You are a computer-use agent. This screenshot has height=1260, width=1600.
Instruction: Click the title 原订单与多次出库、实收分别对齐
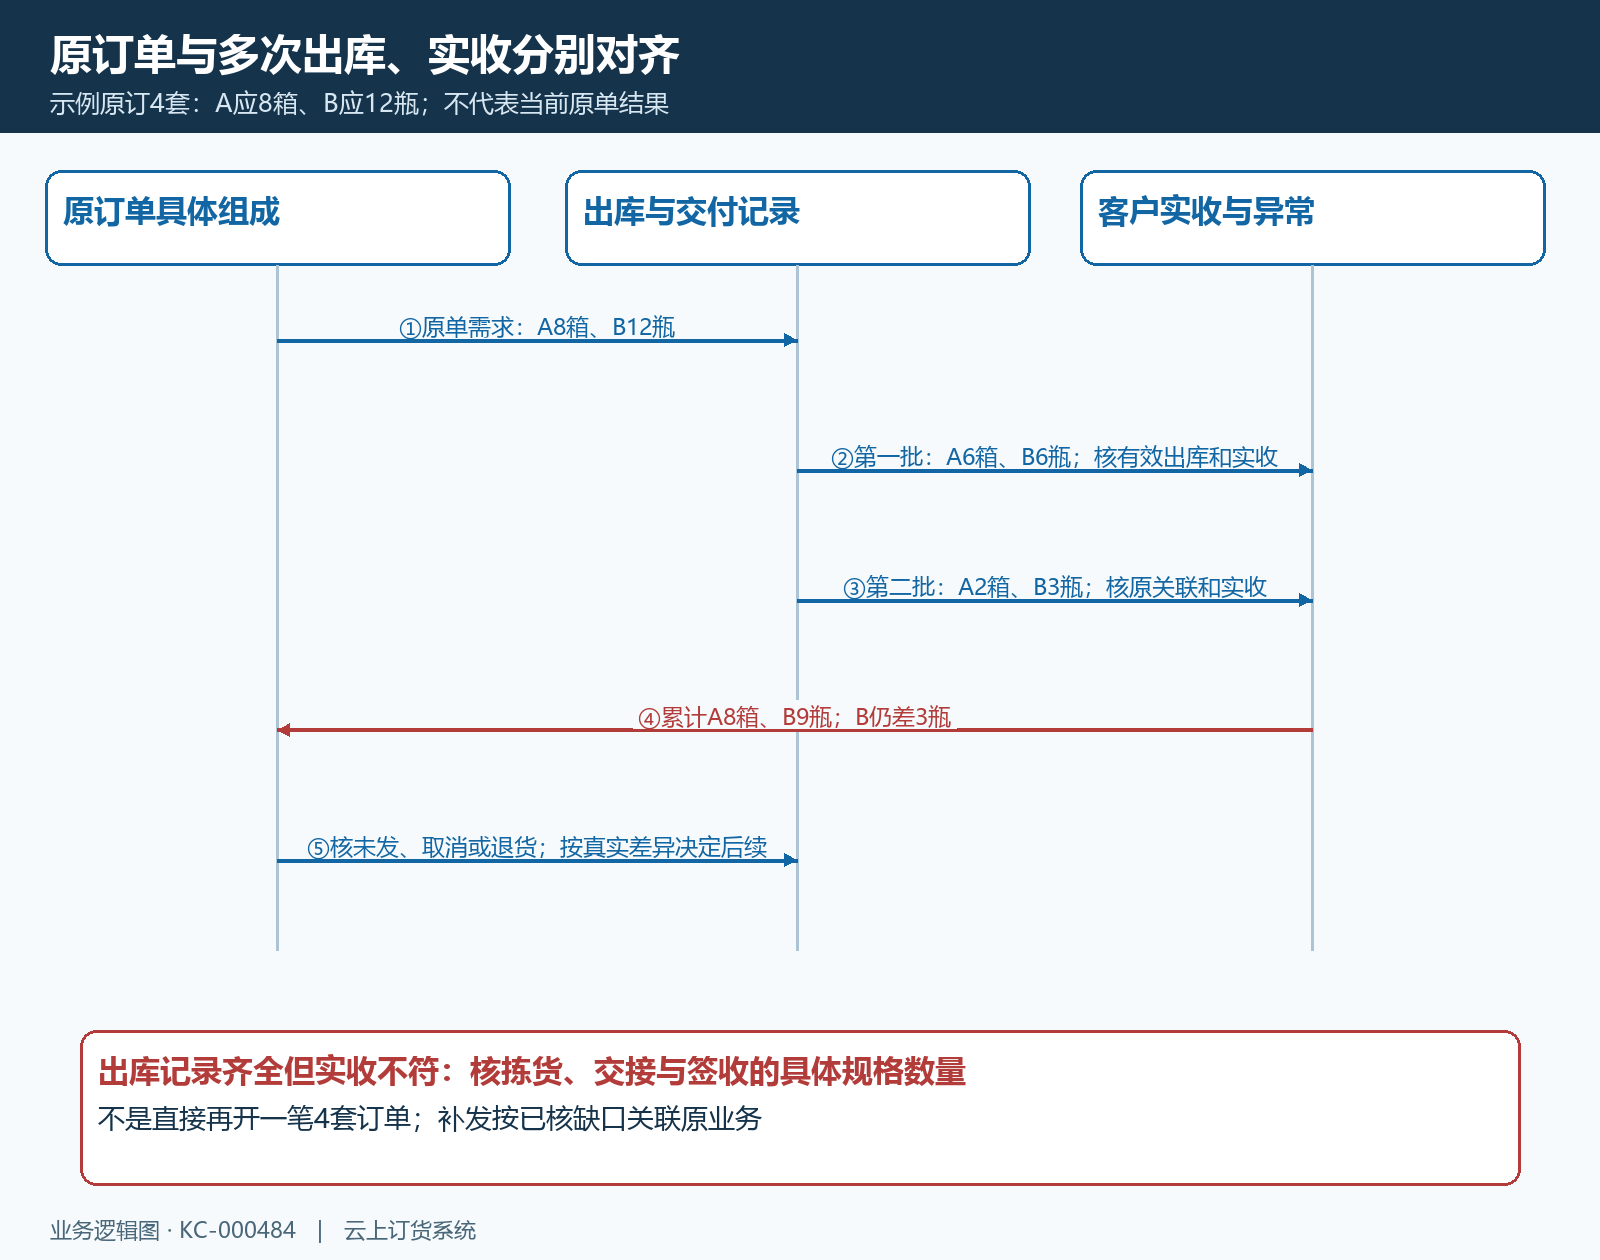365,55
